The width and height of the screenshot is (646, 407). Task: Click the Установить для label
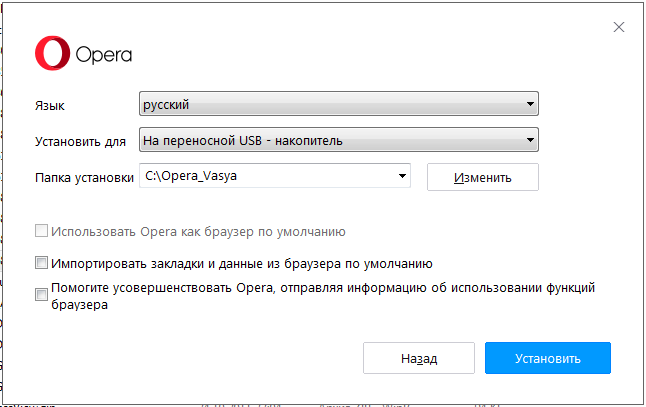(x=80, y=142)
